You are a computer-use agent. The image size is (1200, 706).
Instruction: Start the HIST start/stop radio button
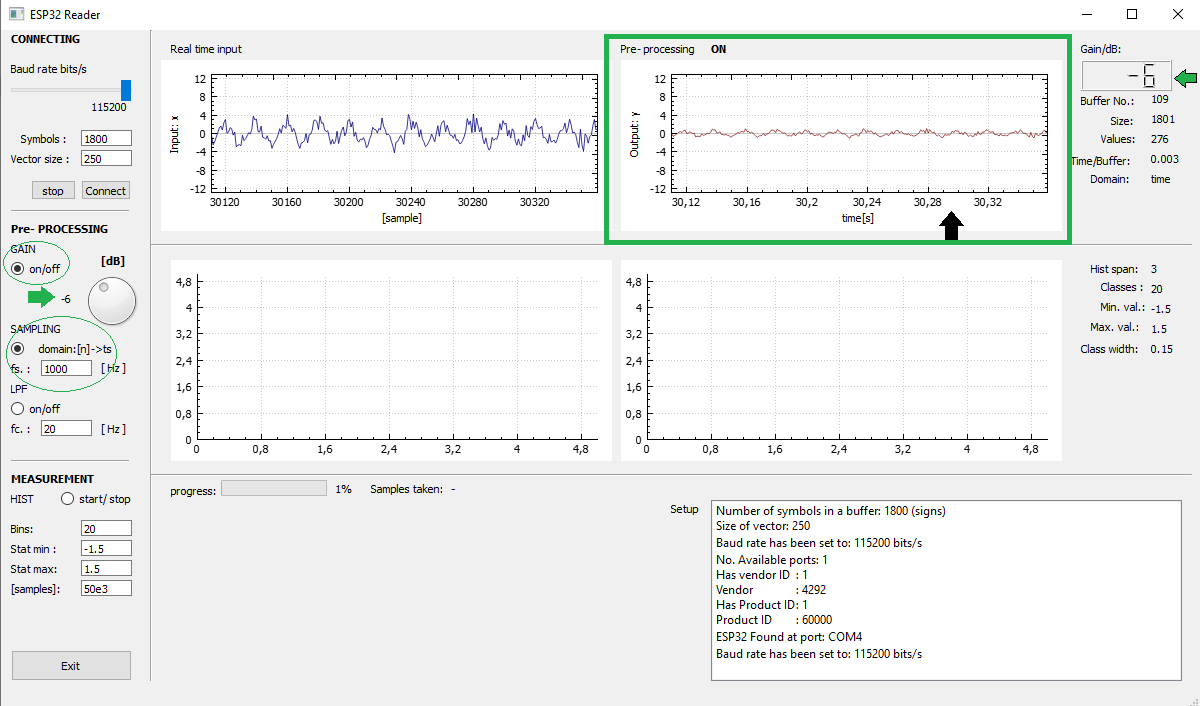(68, 498)
